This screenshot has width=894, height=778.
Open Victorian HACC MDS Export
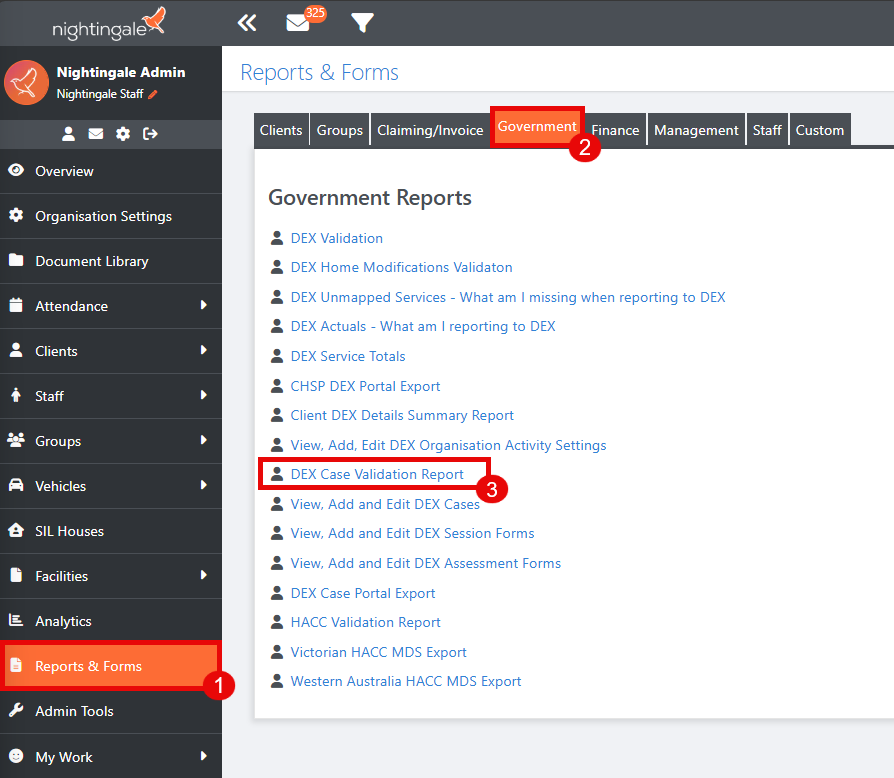tap(379, 652)
